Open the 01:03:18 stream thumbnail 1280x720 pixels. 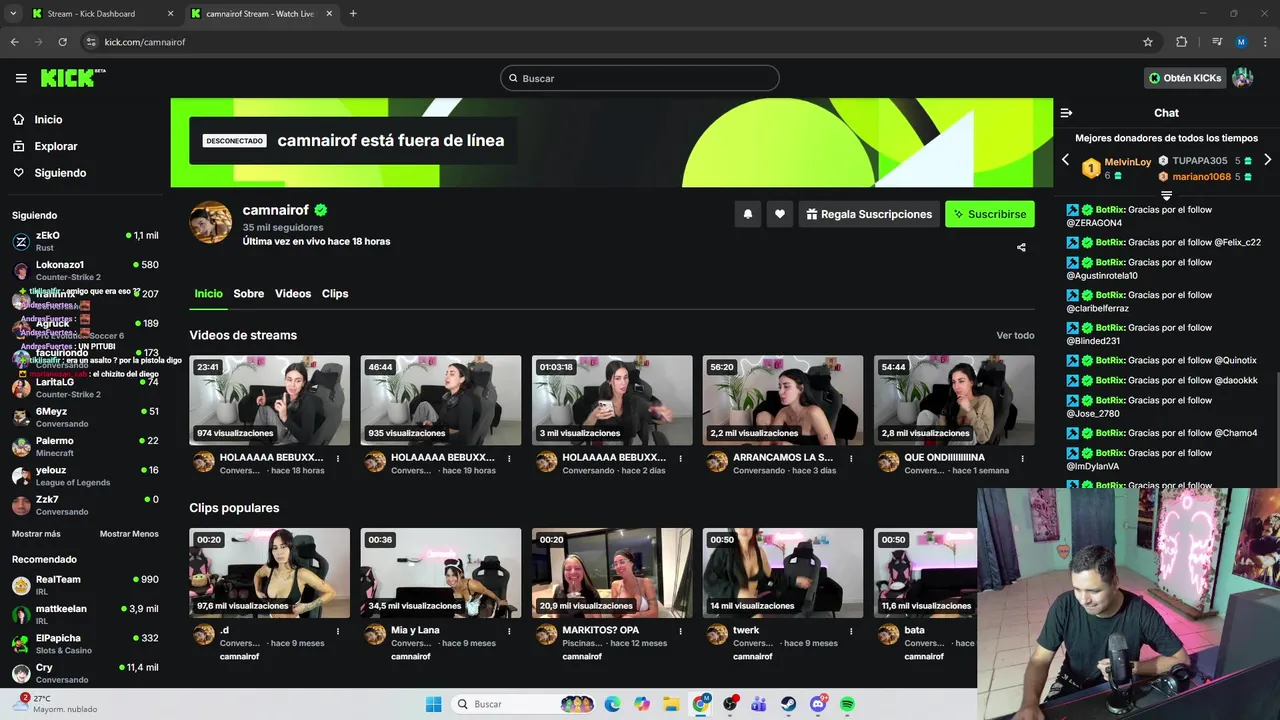point(612,400)
